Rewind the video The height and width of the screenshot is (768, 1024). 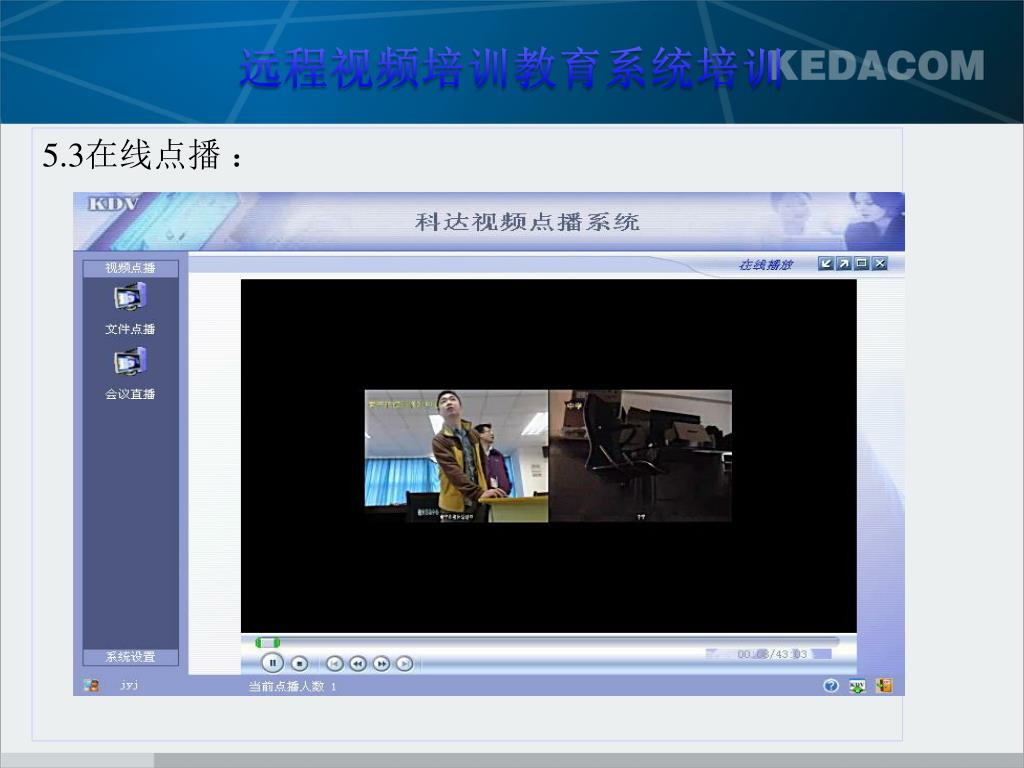pyautogui.click(x=358, y=664)
